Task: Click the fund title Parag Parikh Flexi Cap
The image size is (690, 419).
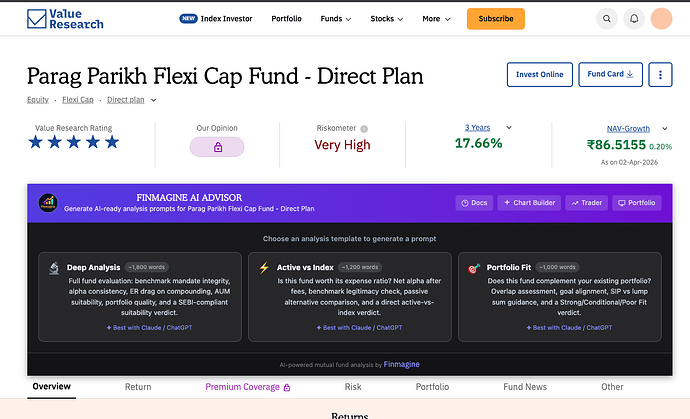Action: click(x=225, y=76)
